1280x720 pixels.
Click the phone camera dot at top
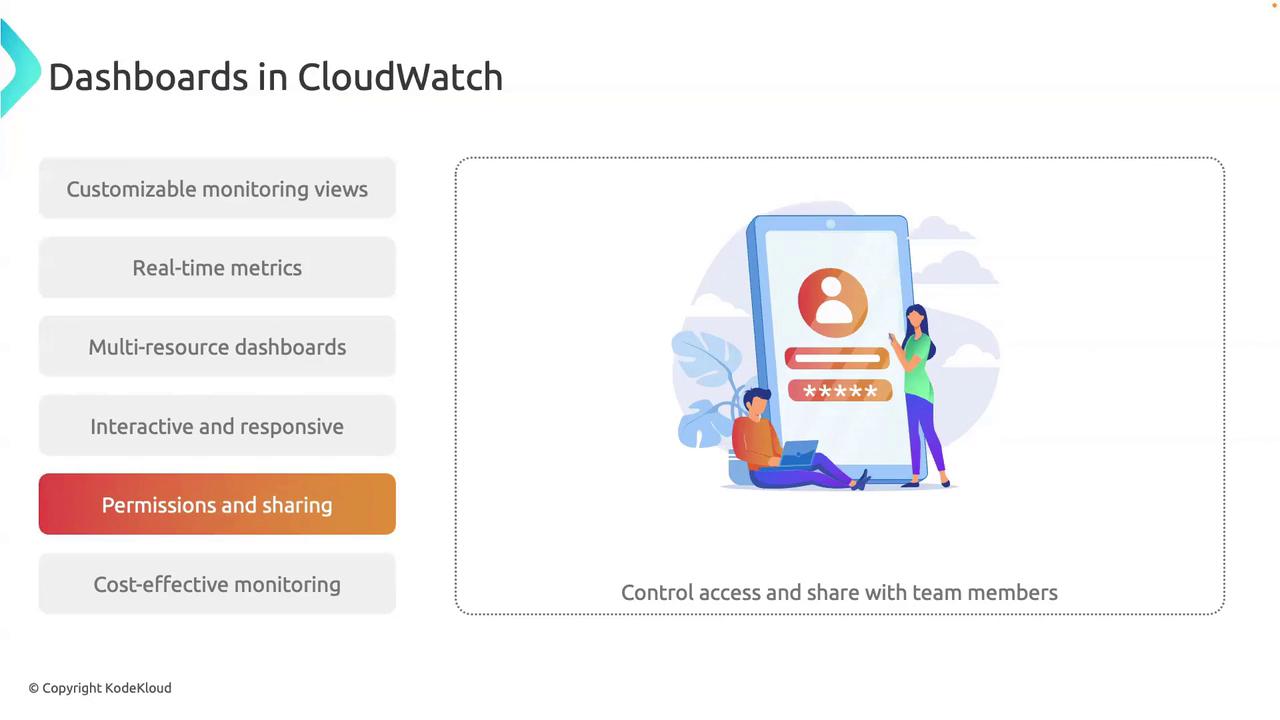coord(830,224)
